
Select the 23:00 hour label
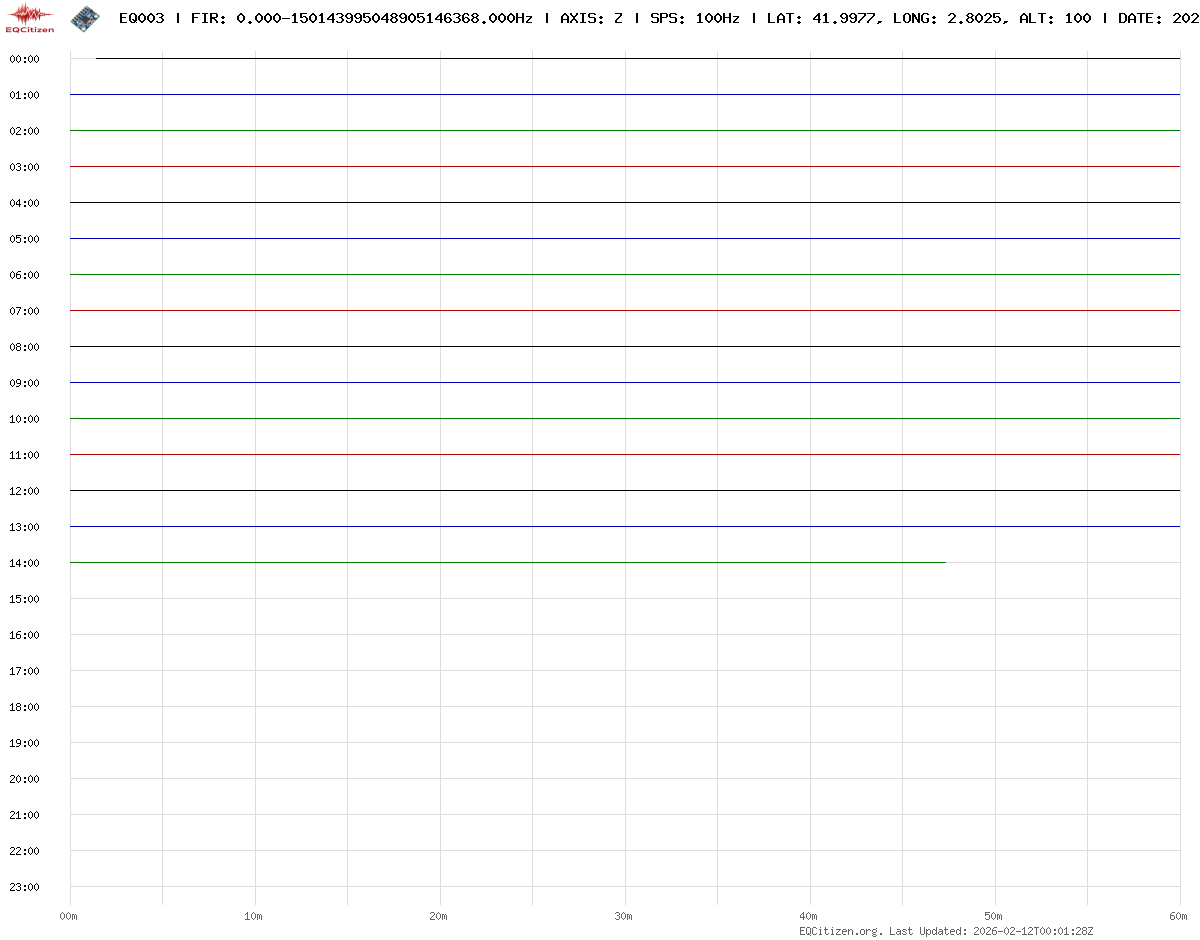pos(24,887)
